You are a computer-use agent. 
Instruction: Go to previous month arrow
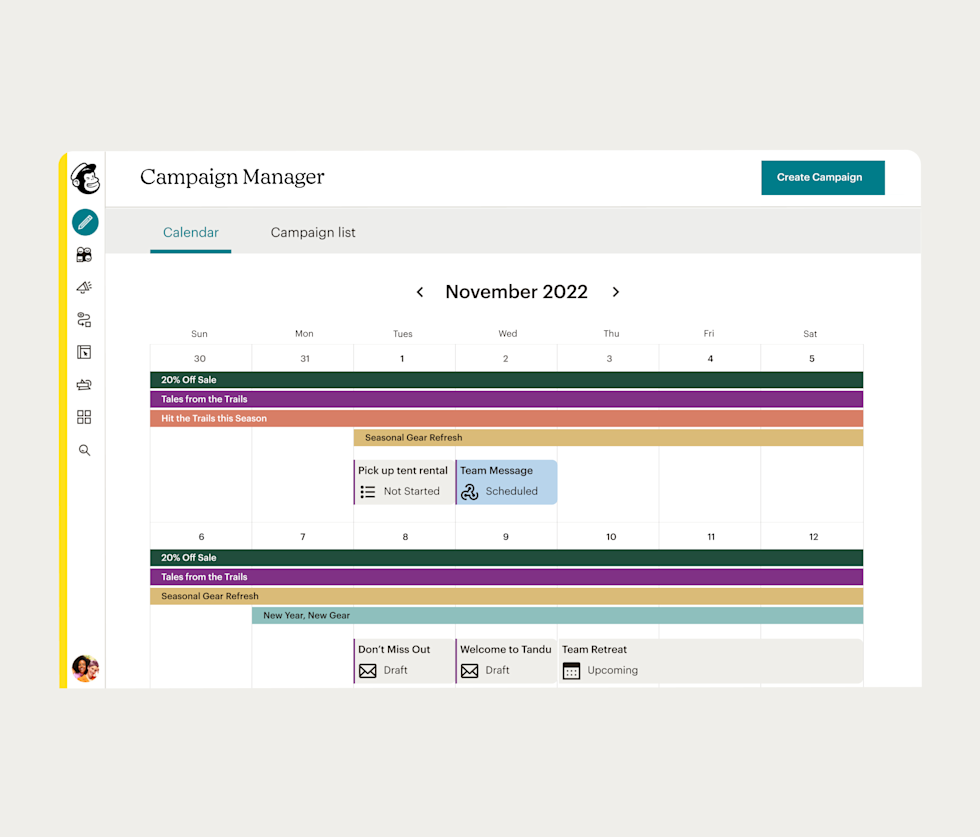coord(420,292)
